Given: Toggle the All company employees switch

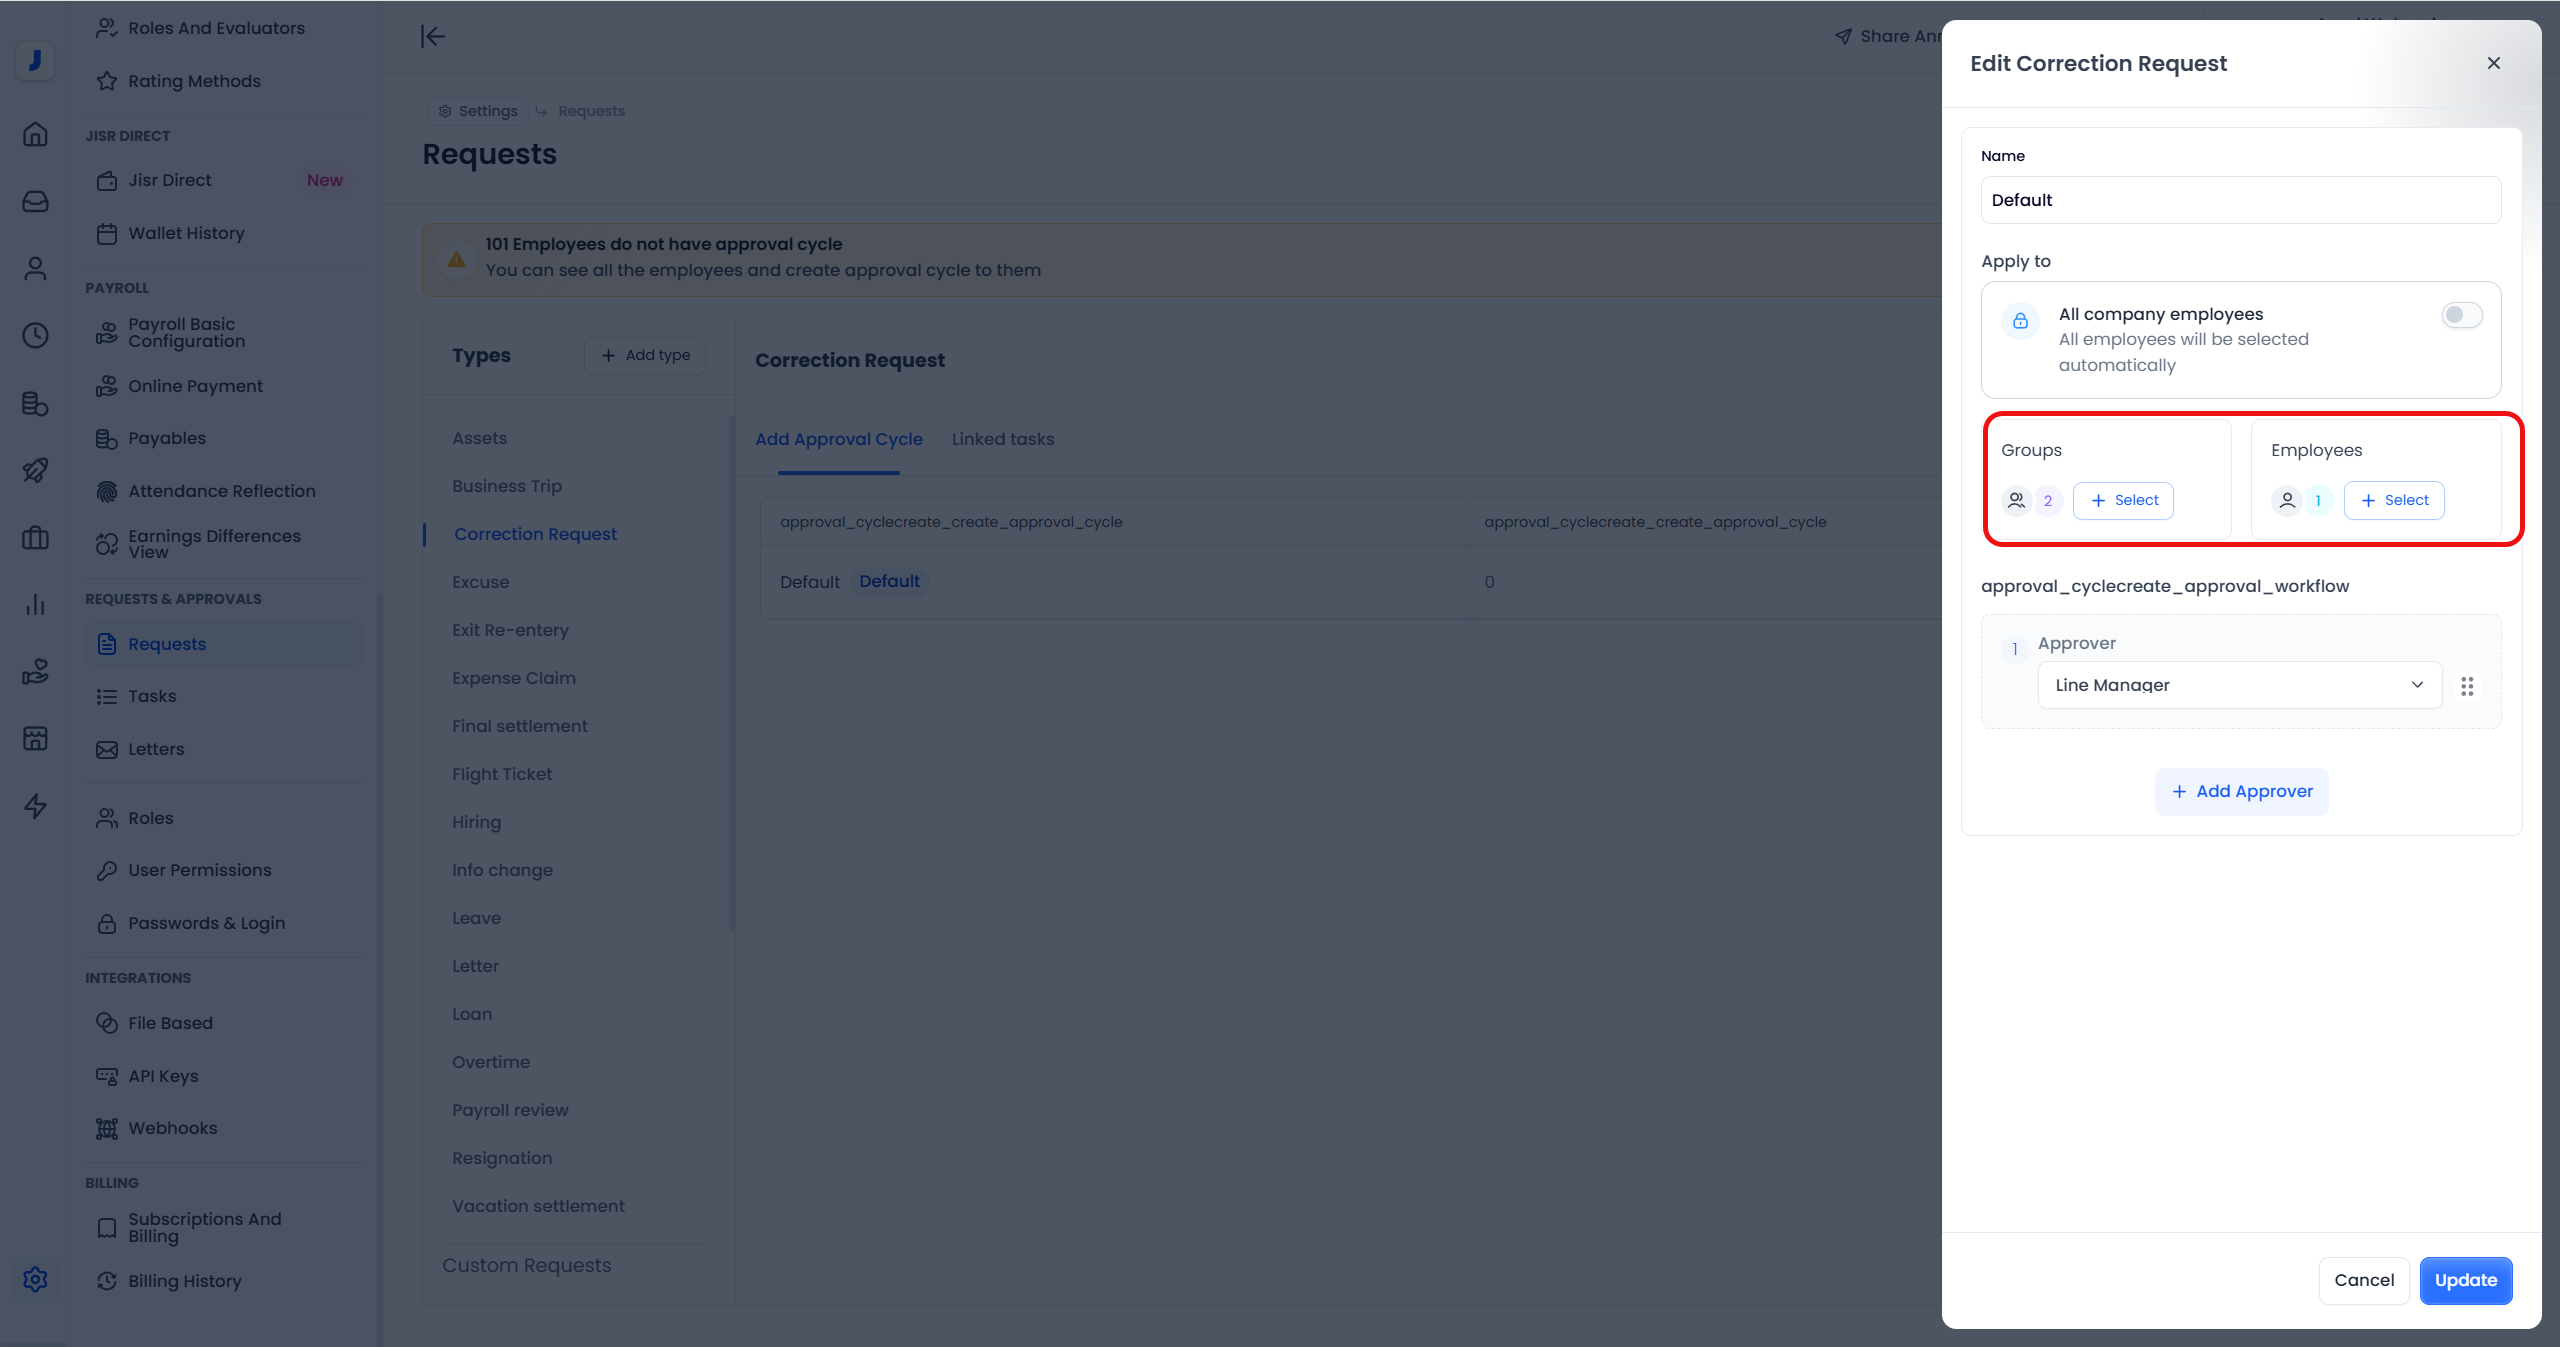Looking at the screenshot, I should pos(2461,315).
